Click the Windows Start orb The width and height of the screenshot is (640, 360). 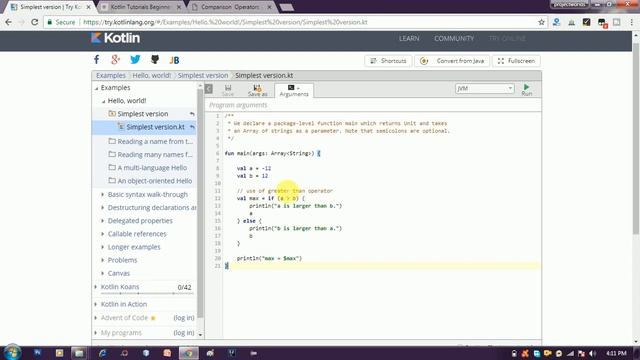click(12, 353)
